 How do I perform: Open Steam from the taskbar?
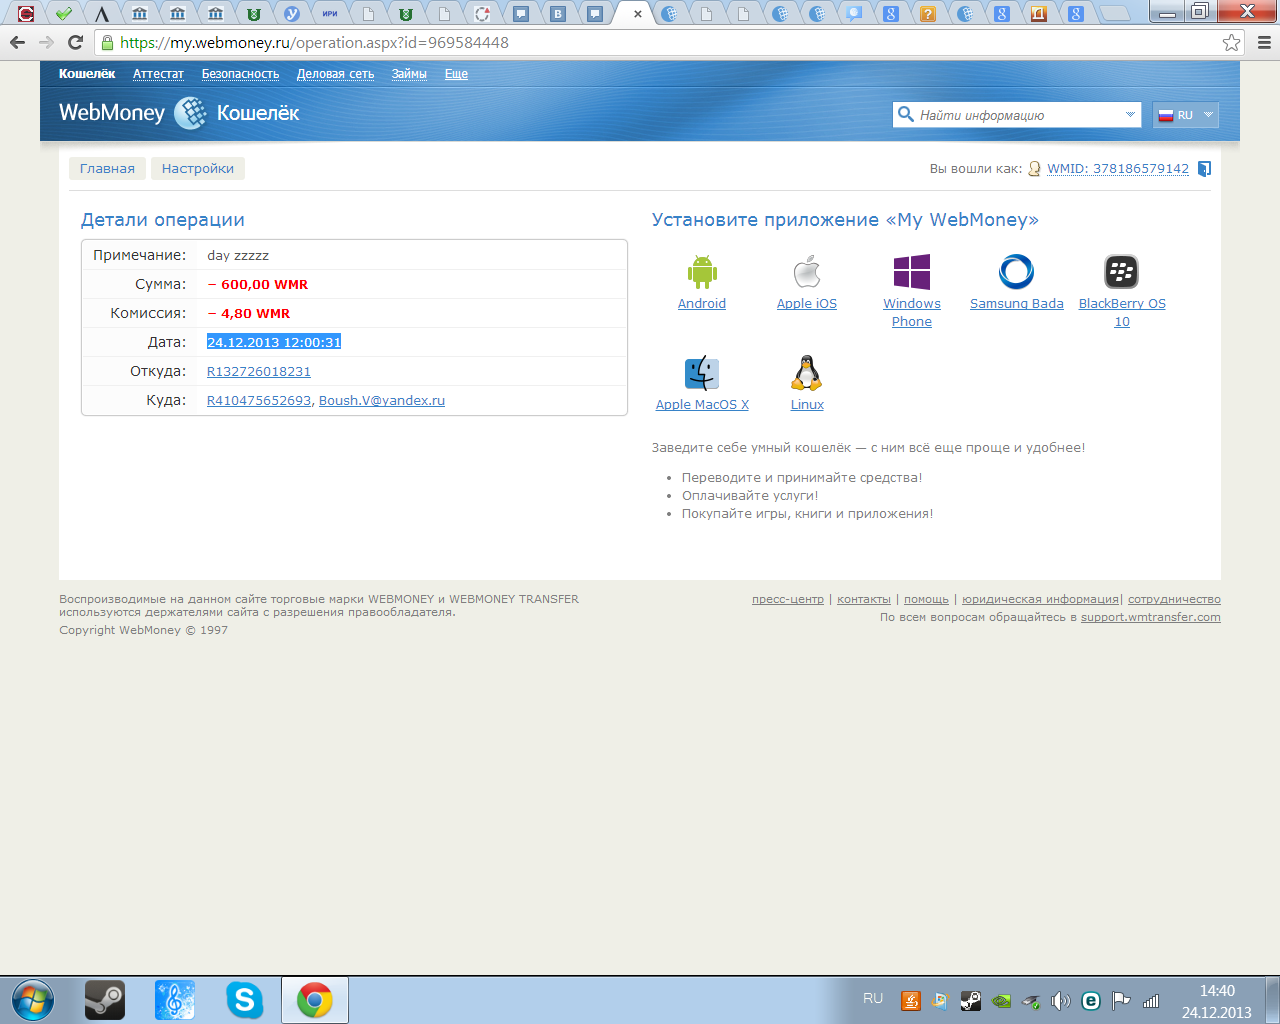tap(104, 1000)
